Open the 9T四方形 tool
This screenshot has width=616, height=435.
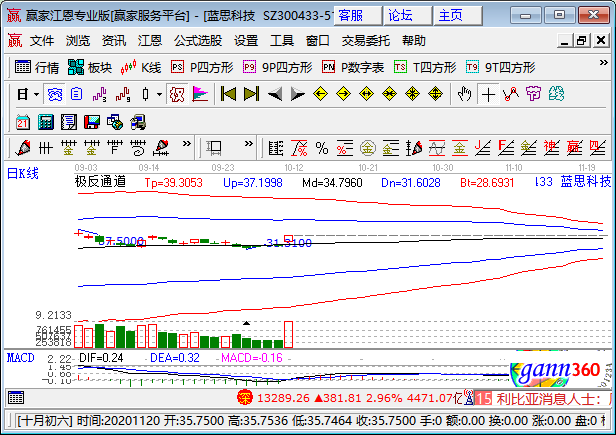(x=500, y=68)
